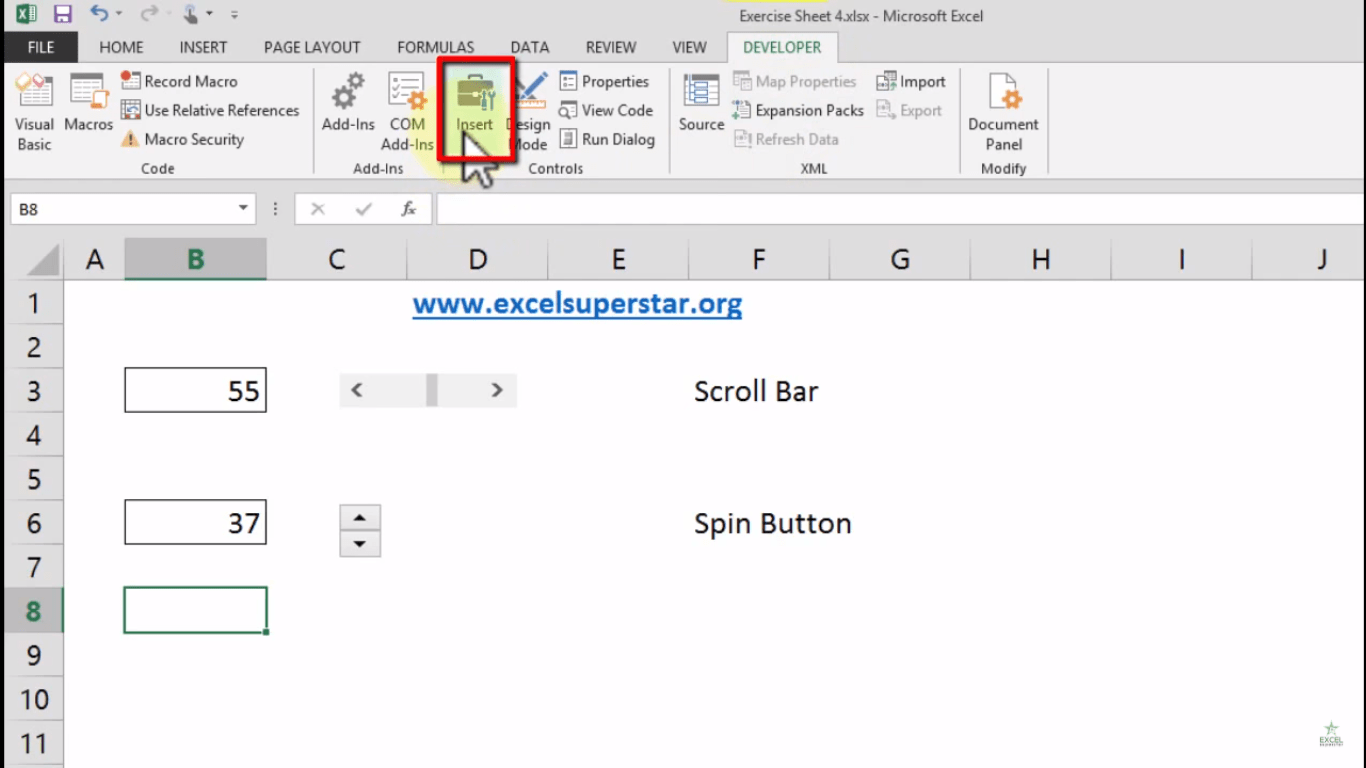Switch to the FORMULAS tab
Viewport: 1366px width, 768px height.
click(x=436, y=47)
